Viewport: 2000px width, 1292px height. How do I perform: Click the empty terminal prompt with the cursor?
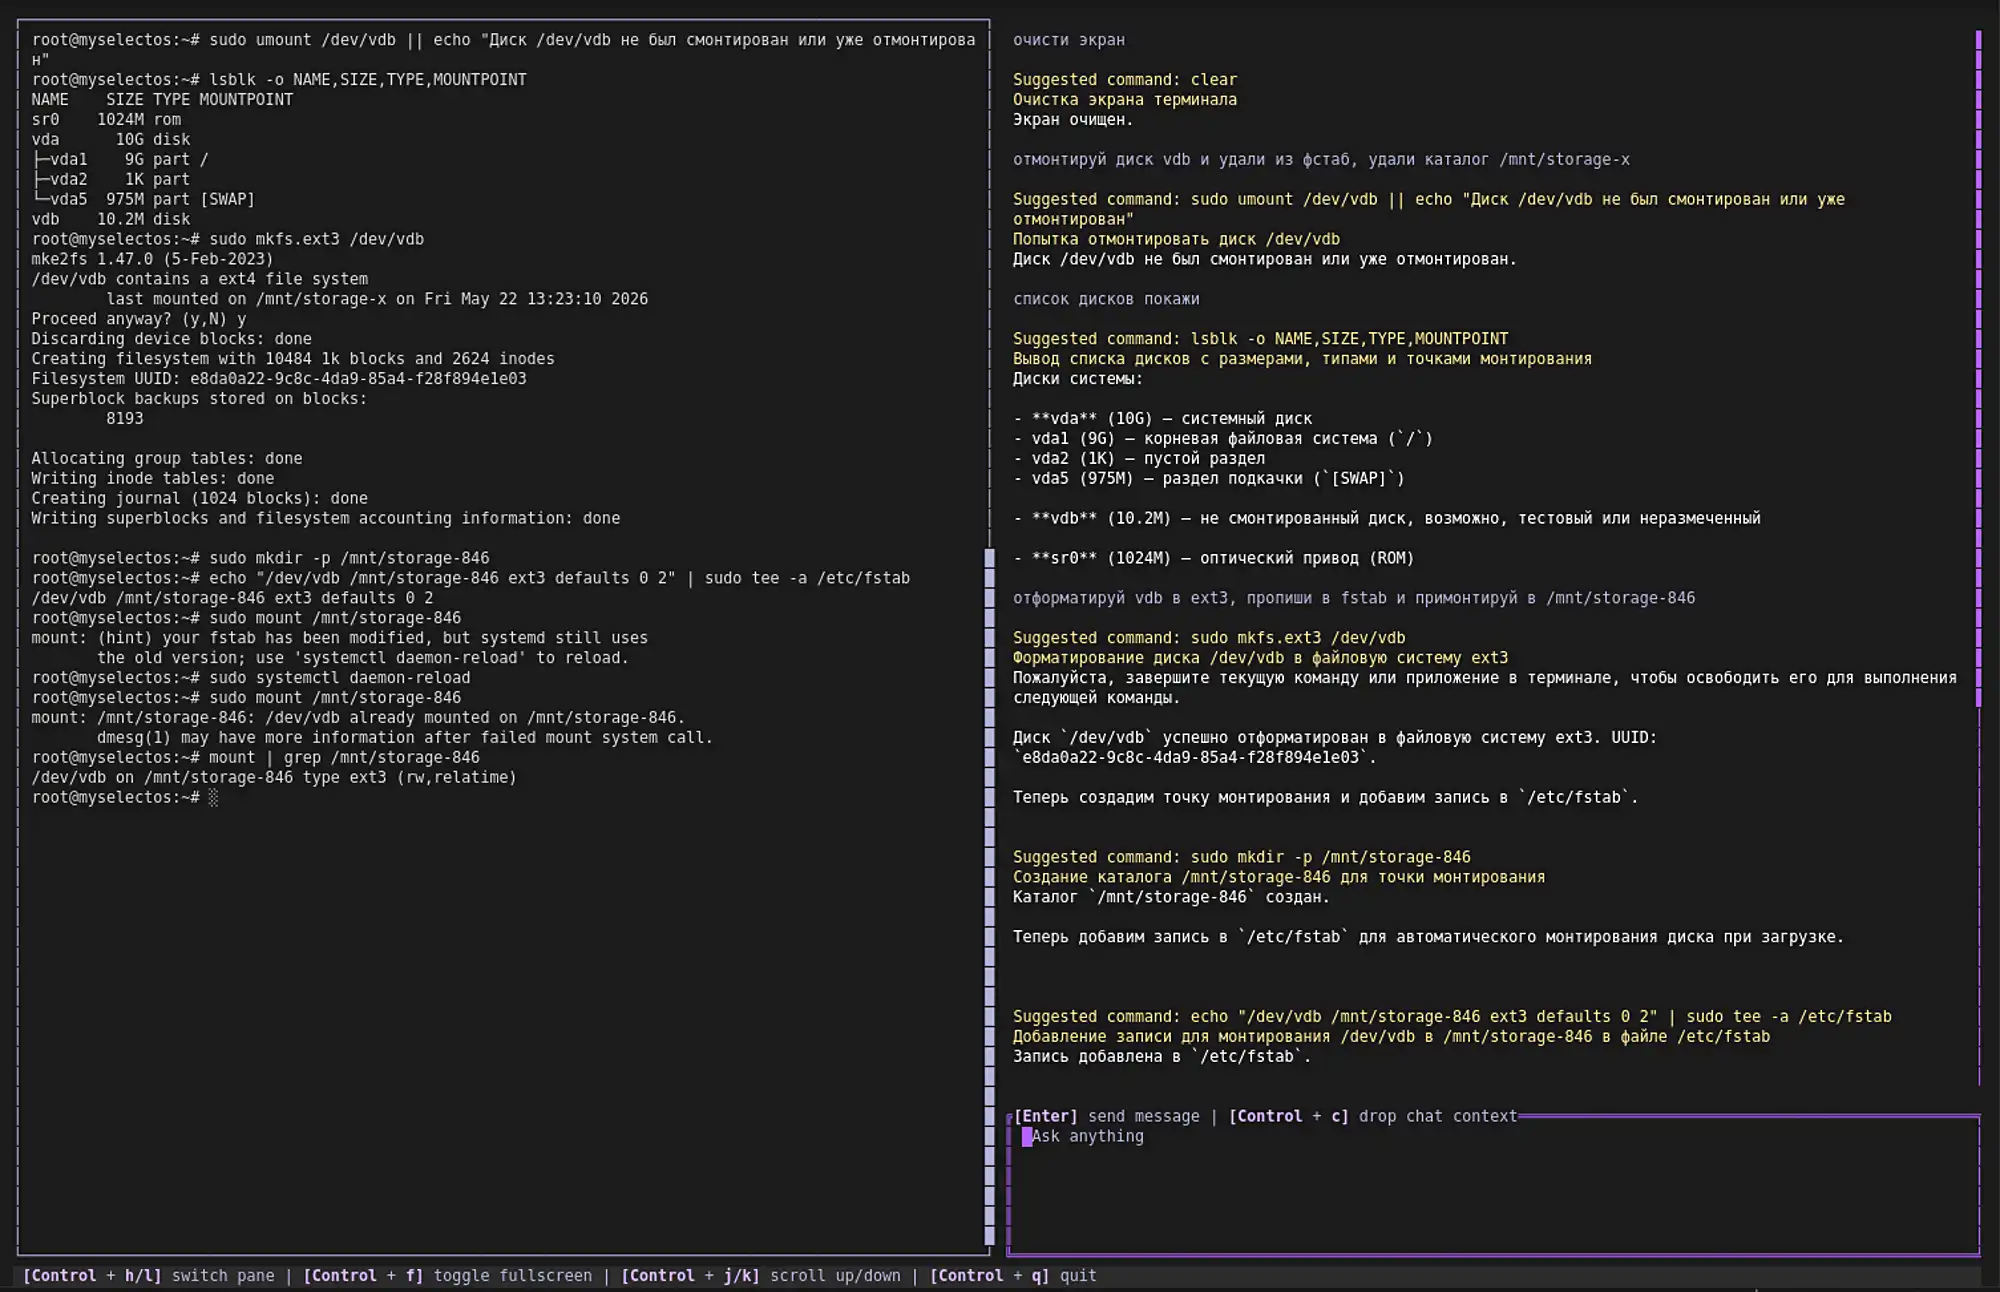(x=125, y=798)
